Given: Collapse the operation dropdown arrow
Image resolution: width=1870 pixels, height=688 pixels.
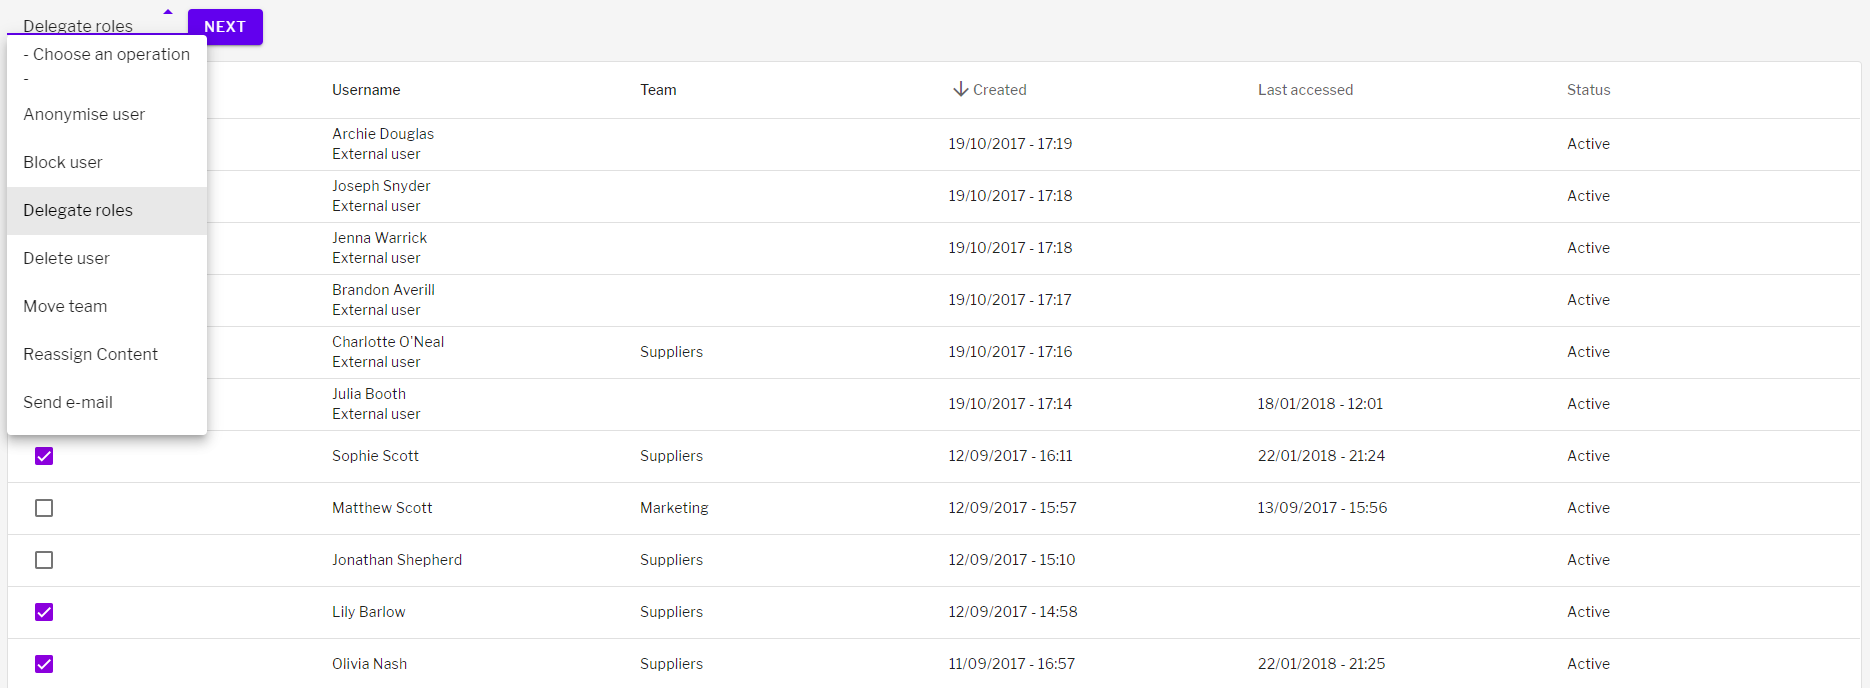Looking at the screenshot, I should (168, 13).
